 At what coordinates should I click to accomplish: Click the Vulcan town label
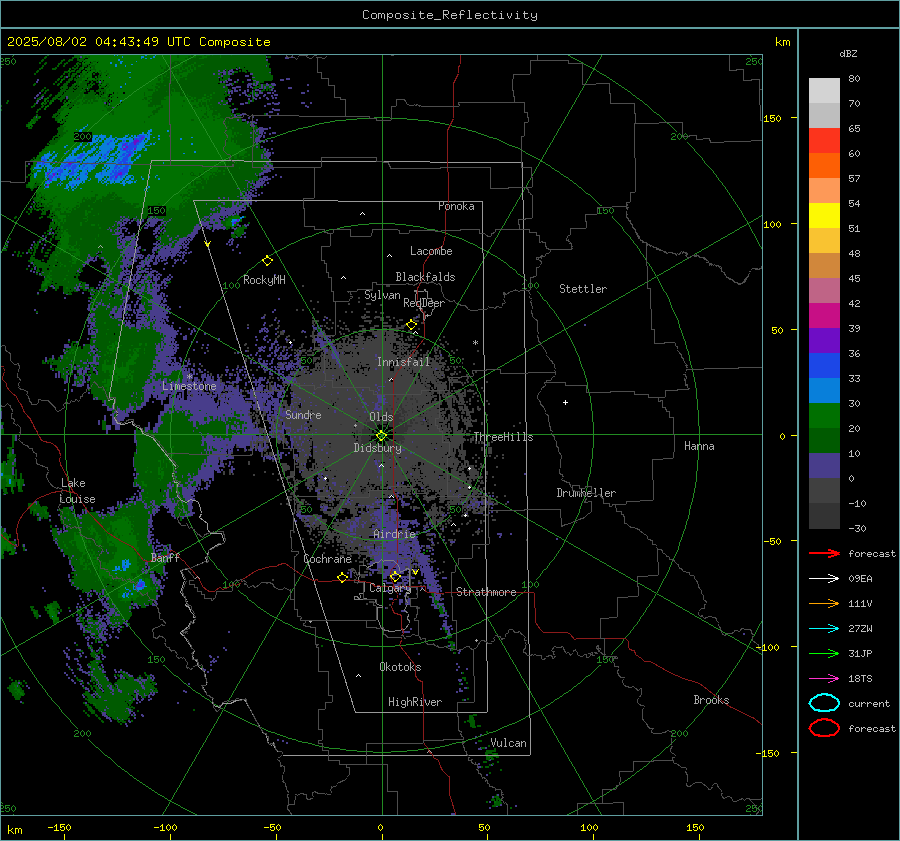point(508,743)
